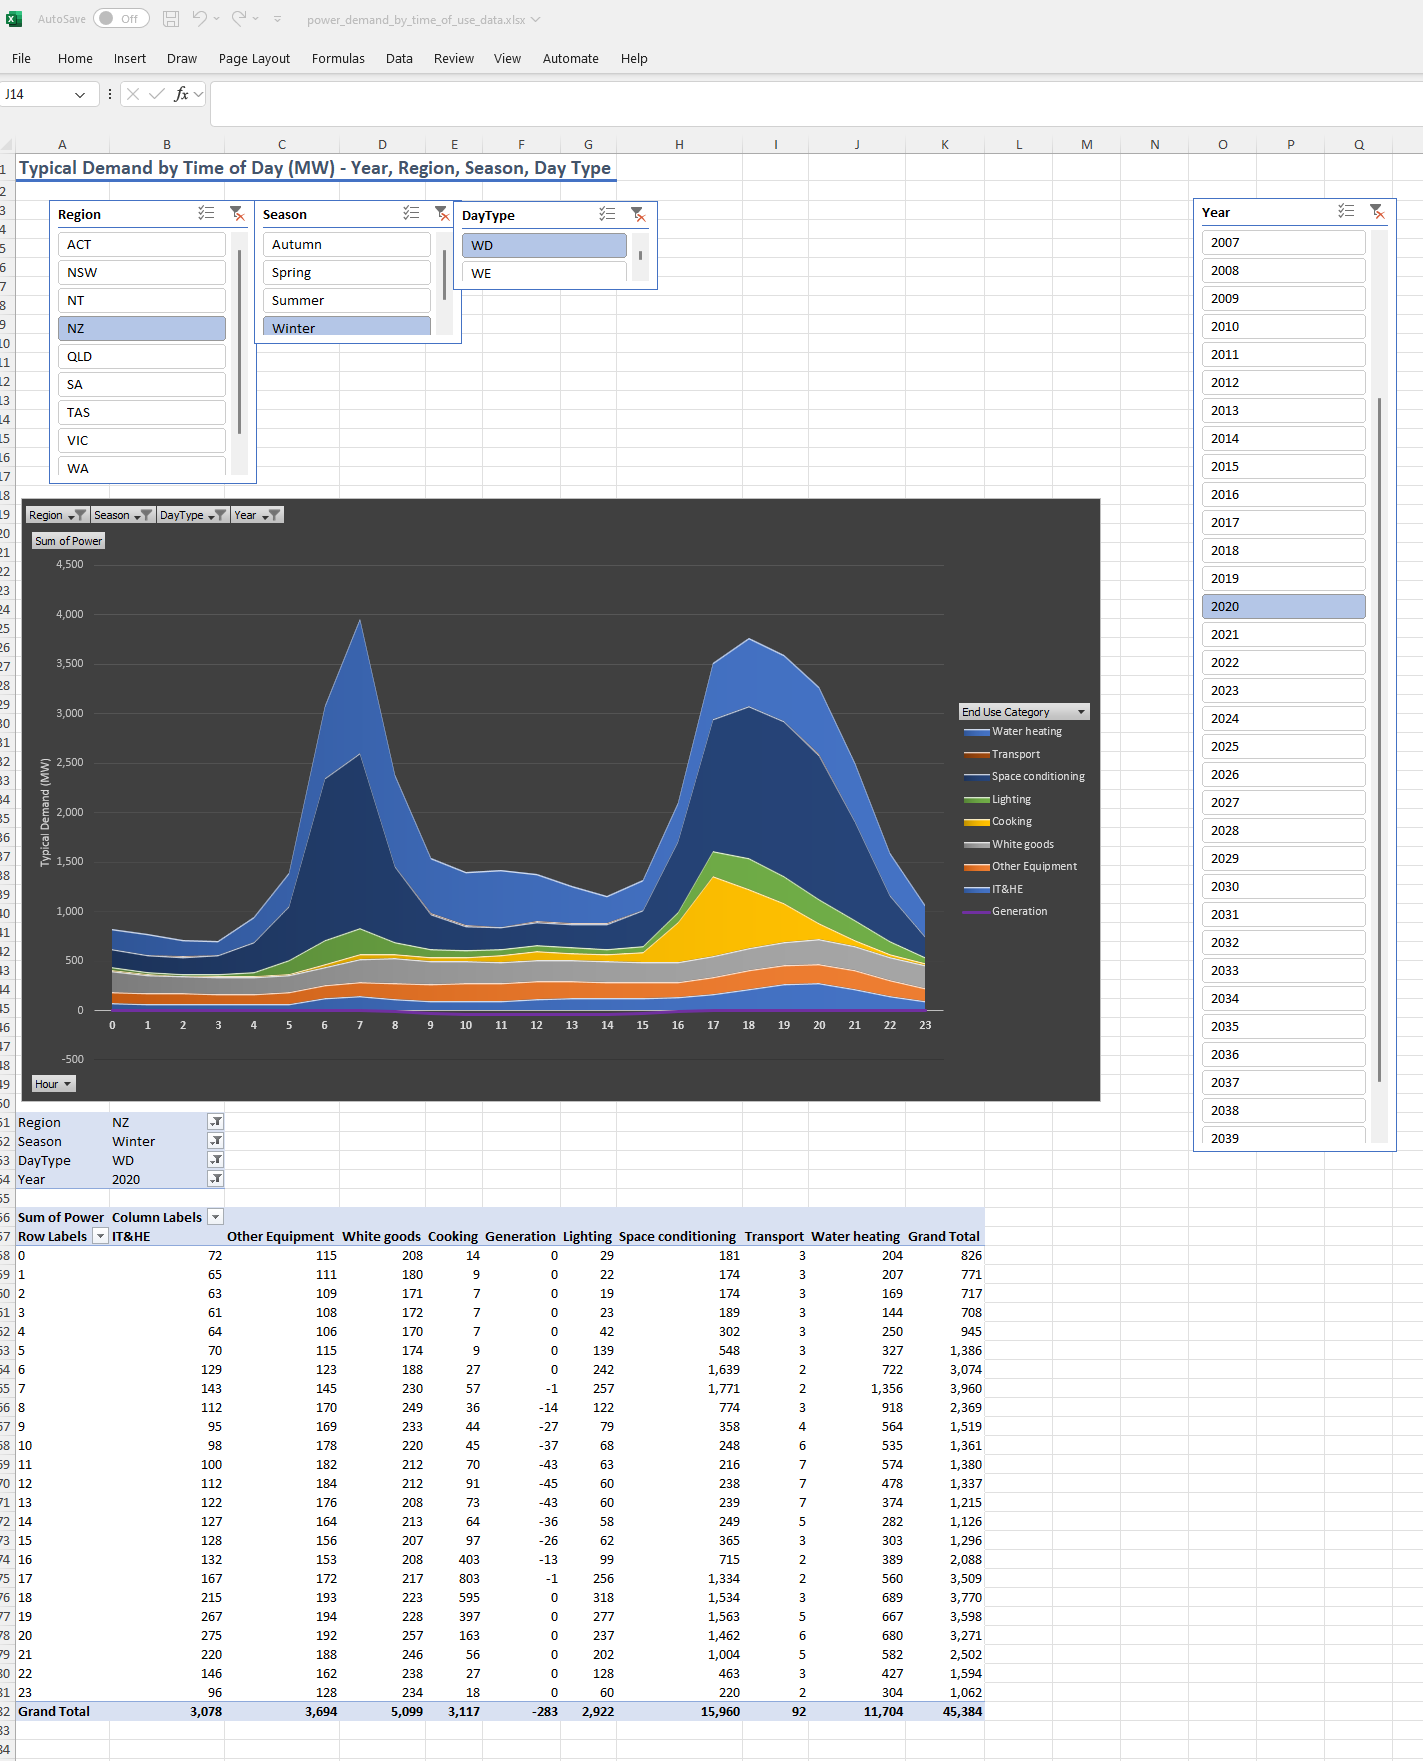
Task: Open the Formulas ribbon tab
Action: coord(338,59)
